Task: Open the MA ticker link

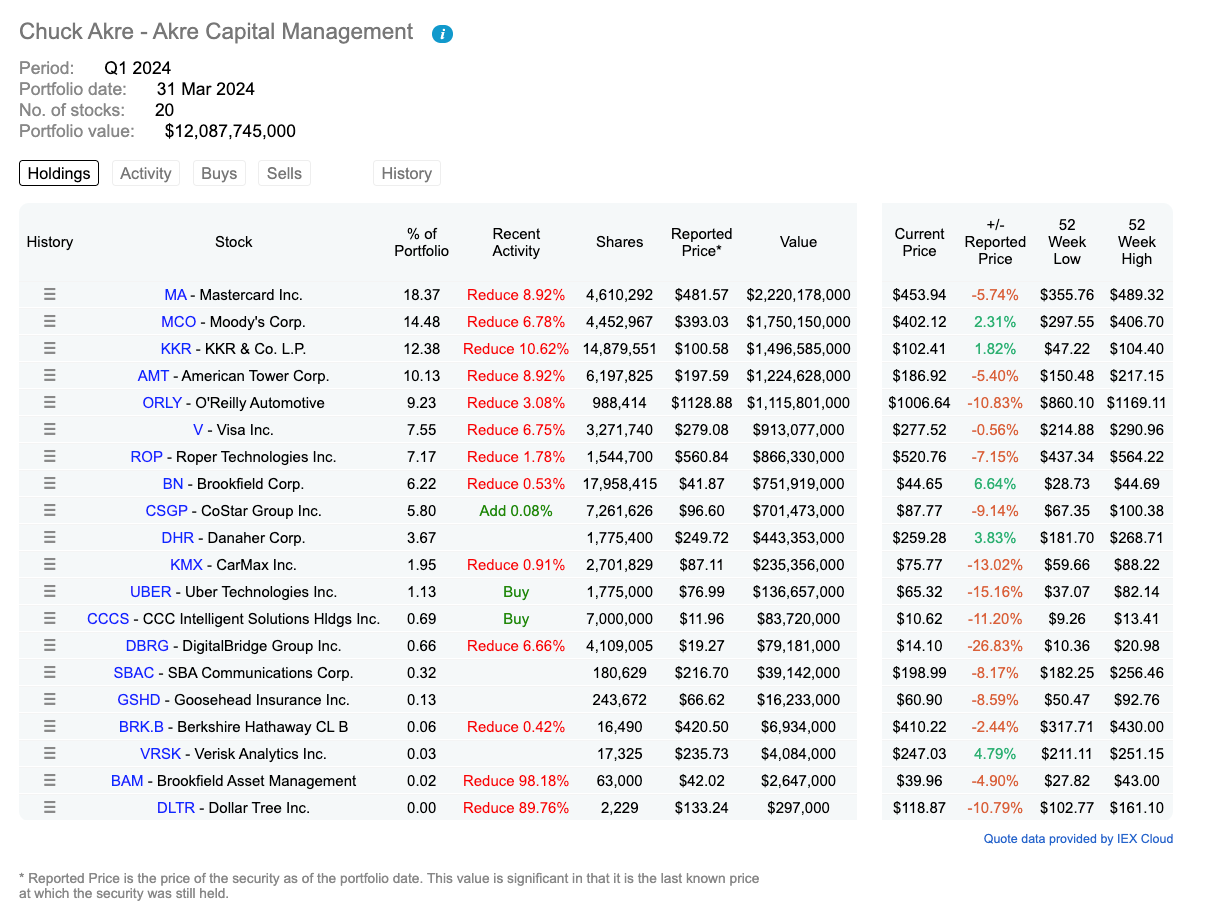Action: (x=175, y=295)
